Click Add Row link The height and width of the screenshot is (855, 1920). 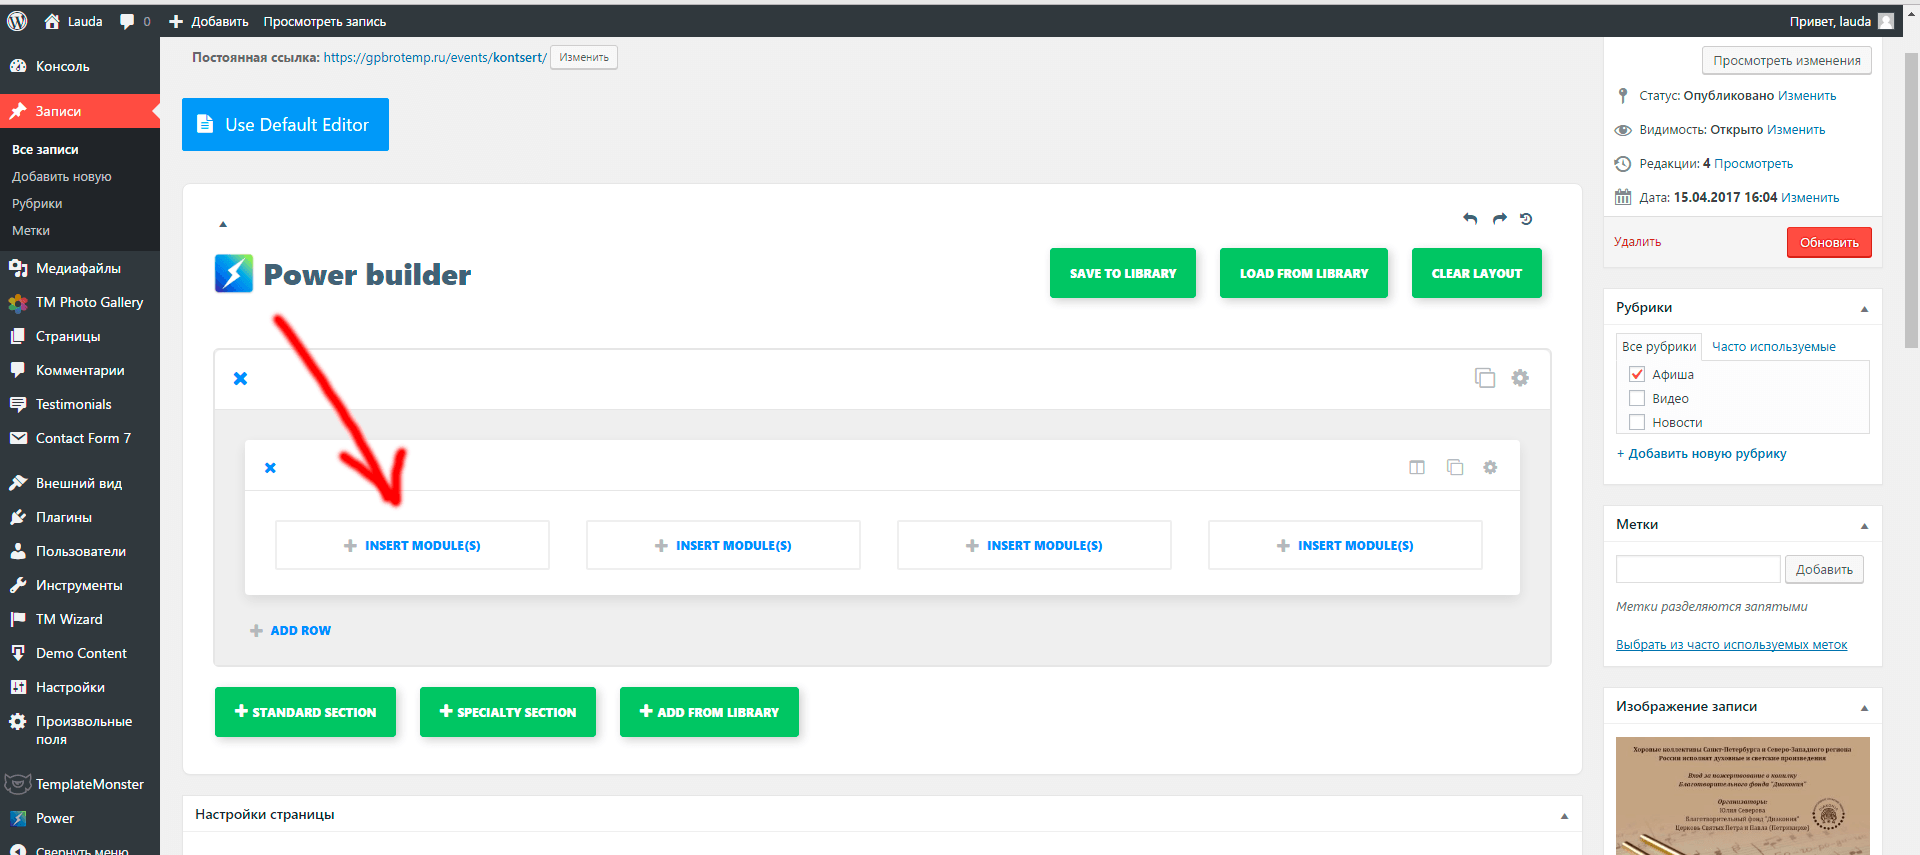click(290, 631)
